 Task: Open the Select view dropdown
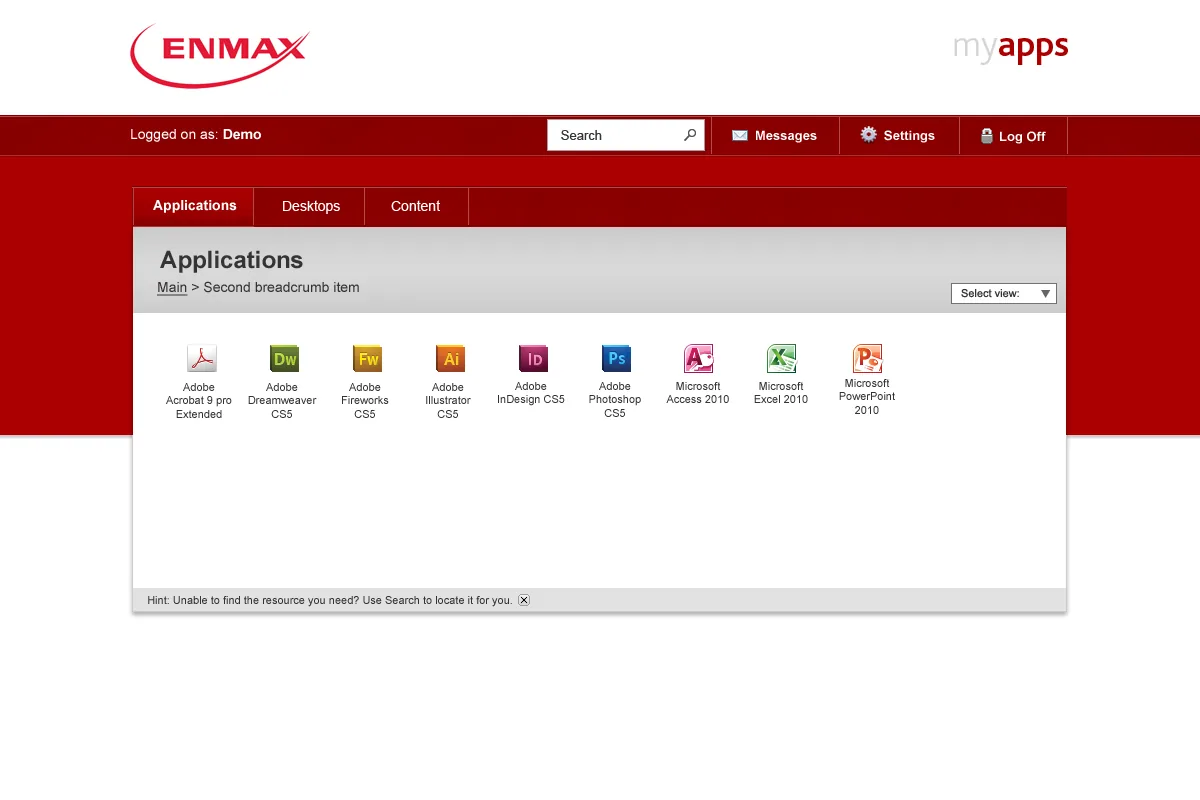click(x=1003, y=293)
